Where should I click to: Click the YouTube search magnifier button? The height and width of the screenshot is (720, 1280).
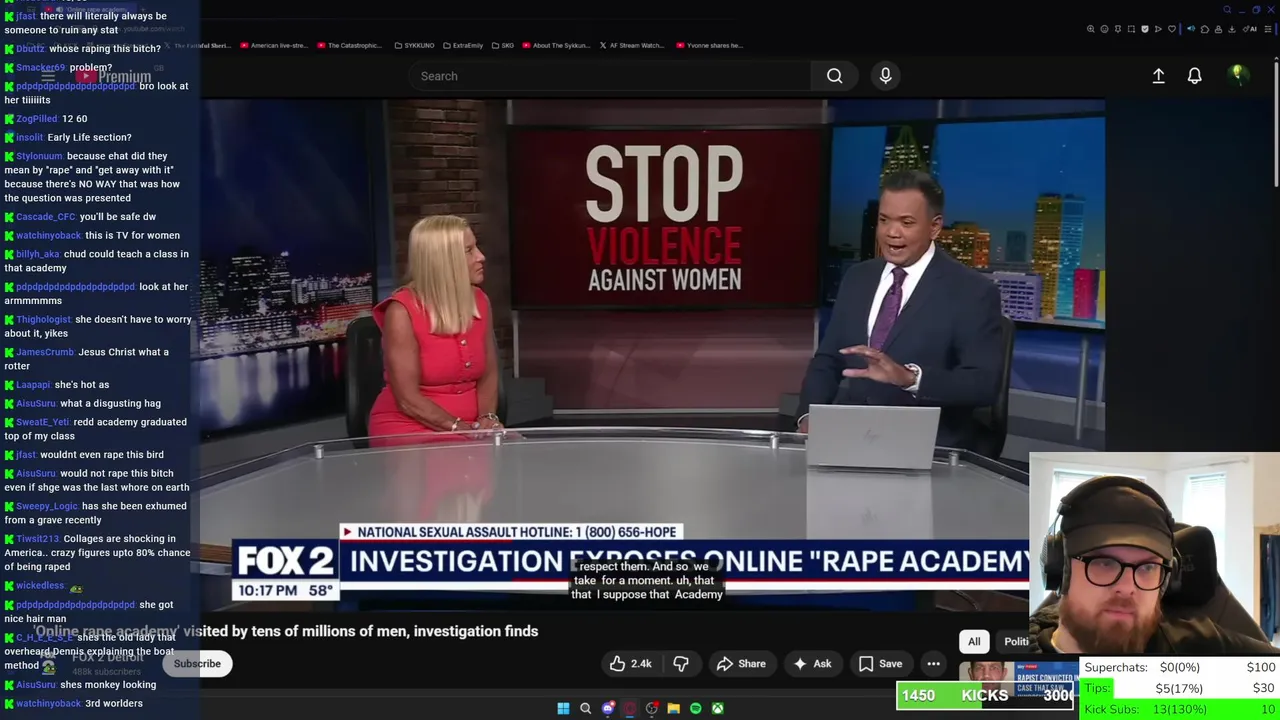tap(834, 76)
